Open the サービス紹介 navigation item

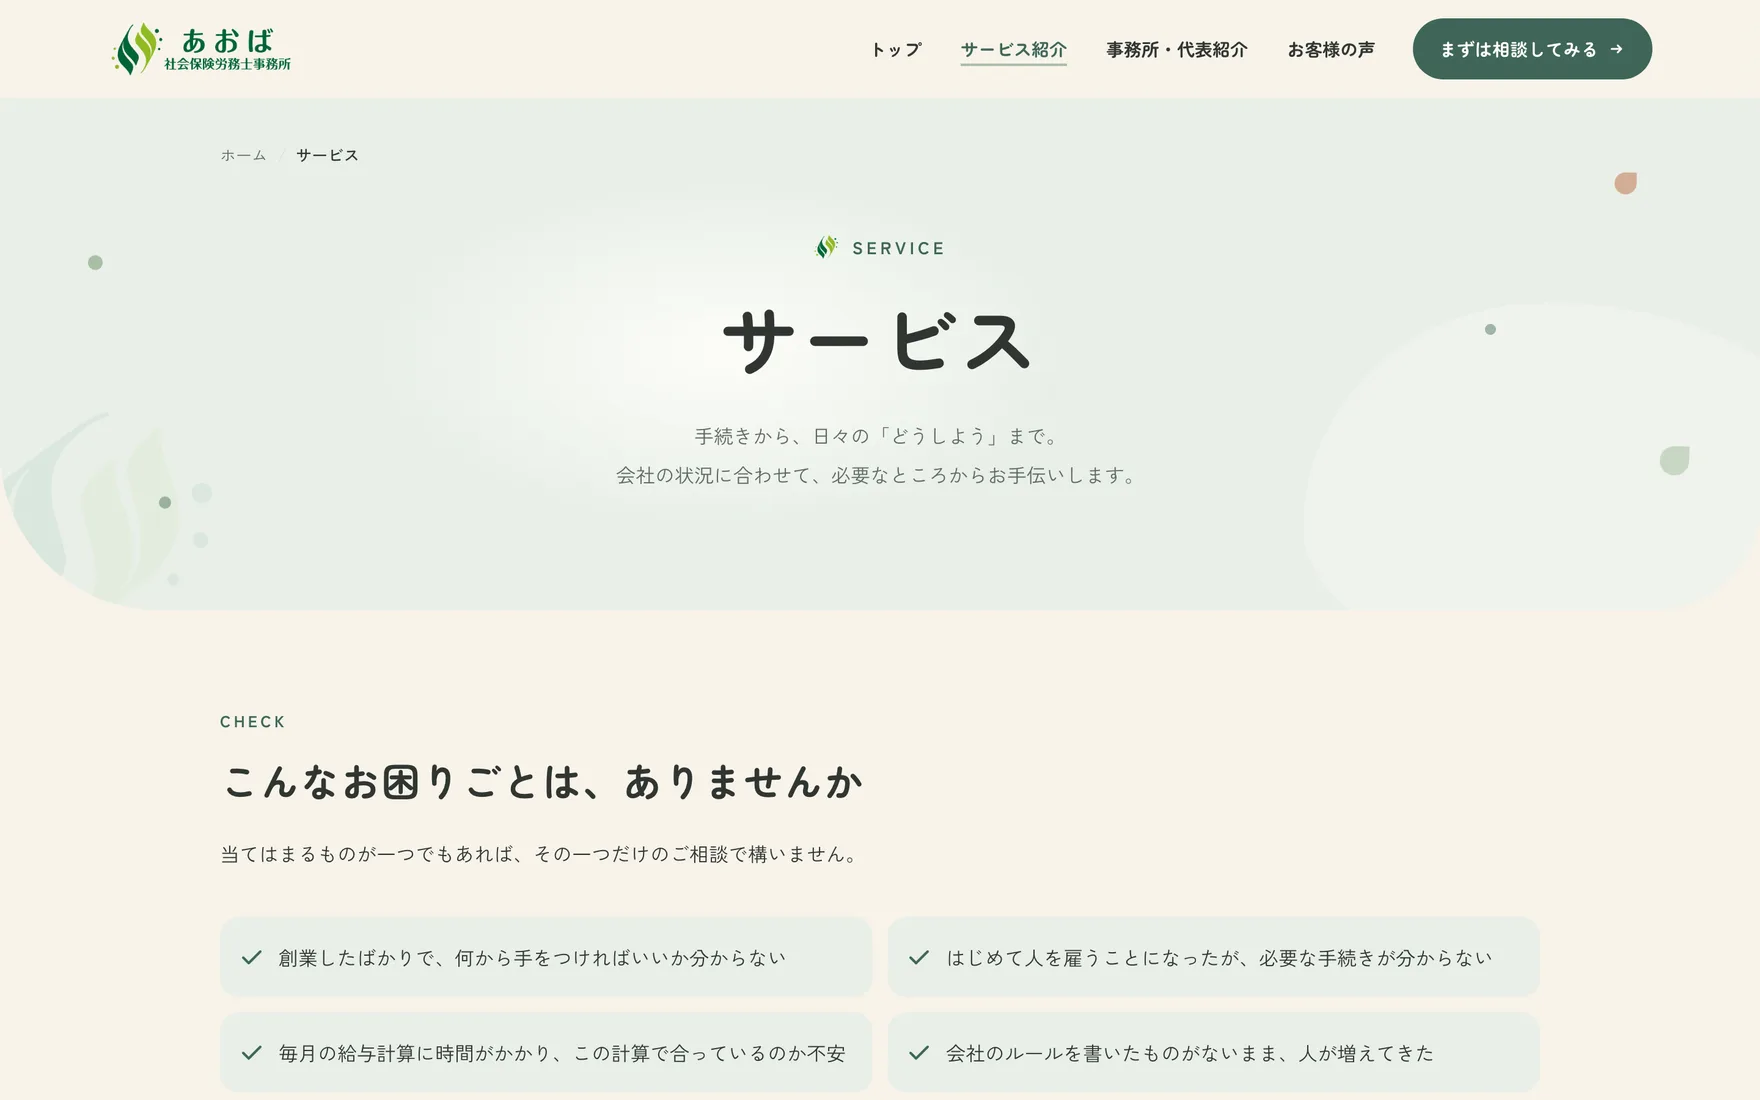pyautogui.click(x=1013, y=50)
